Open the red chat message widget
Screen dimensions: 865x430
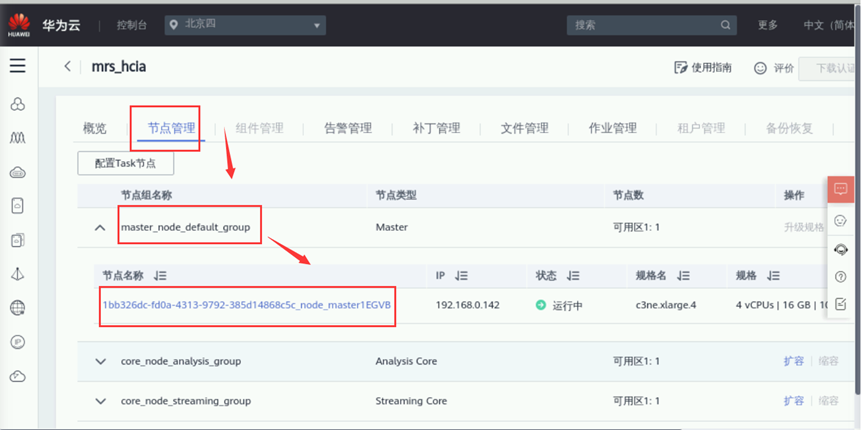(840, 189)
